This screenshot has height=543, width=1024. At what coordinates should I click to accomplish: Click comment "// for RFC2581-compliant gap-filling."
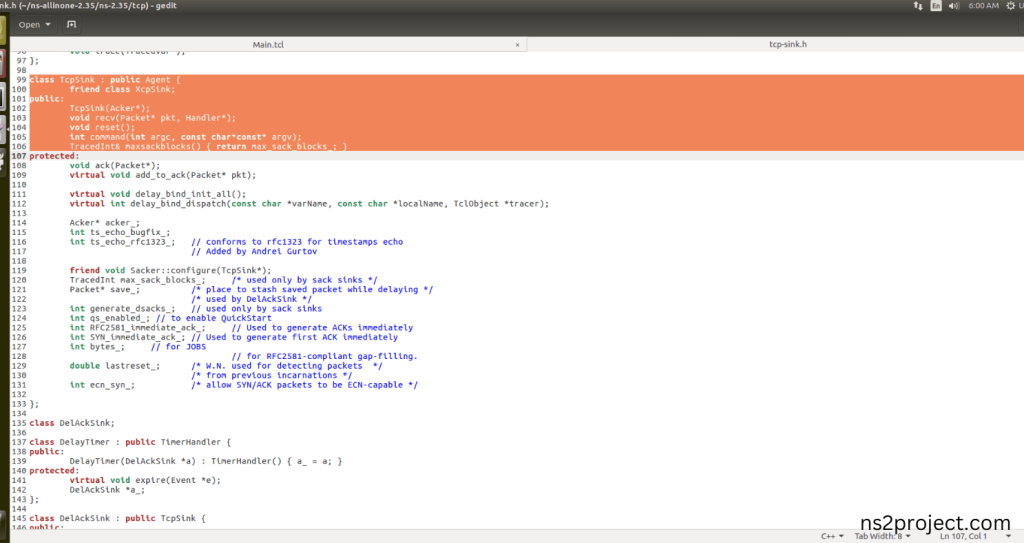(x=325, y=357)
